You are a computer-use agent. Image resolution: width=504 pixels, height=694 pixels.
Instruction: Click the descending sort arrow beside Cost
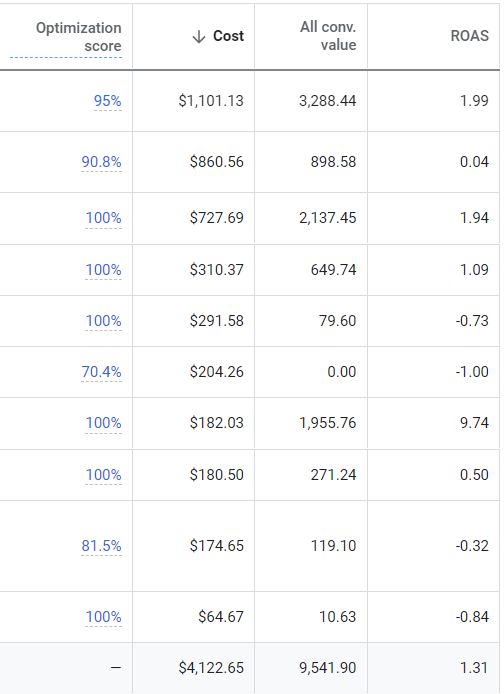199,36
